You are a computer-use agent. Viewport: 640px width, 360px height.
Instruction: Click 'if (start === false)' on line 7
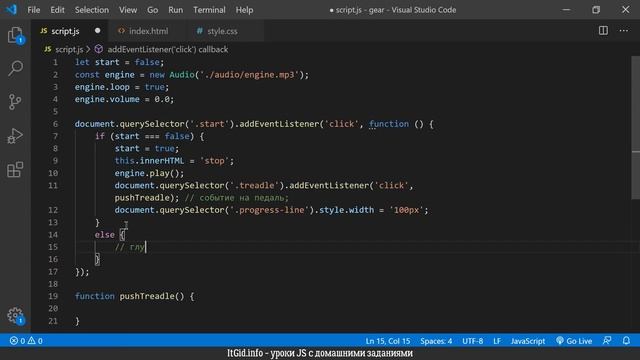pos(144,136)
